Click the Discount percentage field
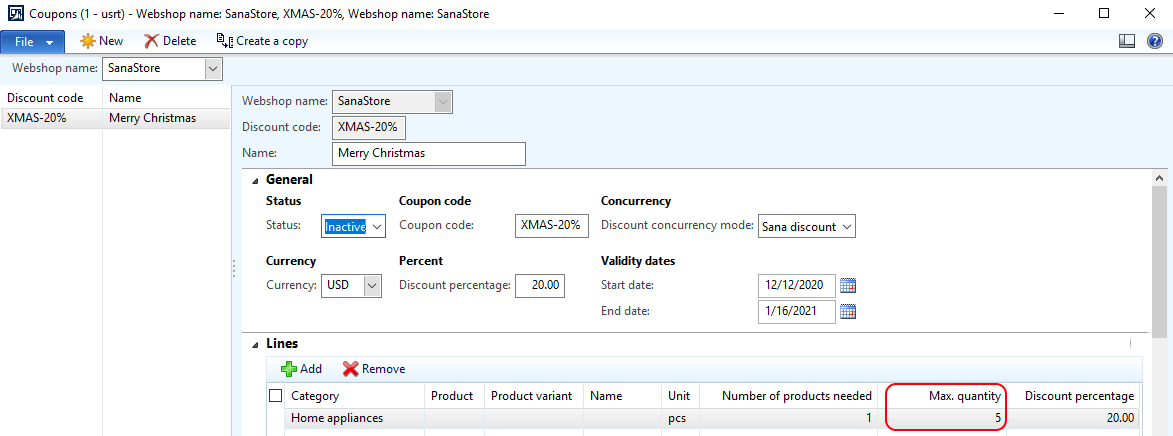This screenshot has height=436, width=1173. tap(540, 285)
